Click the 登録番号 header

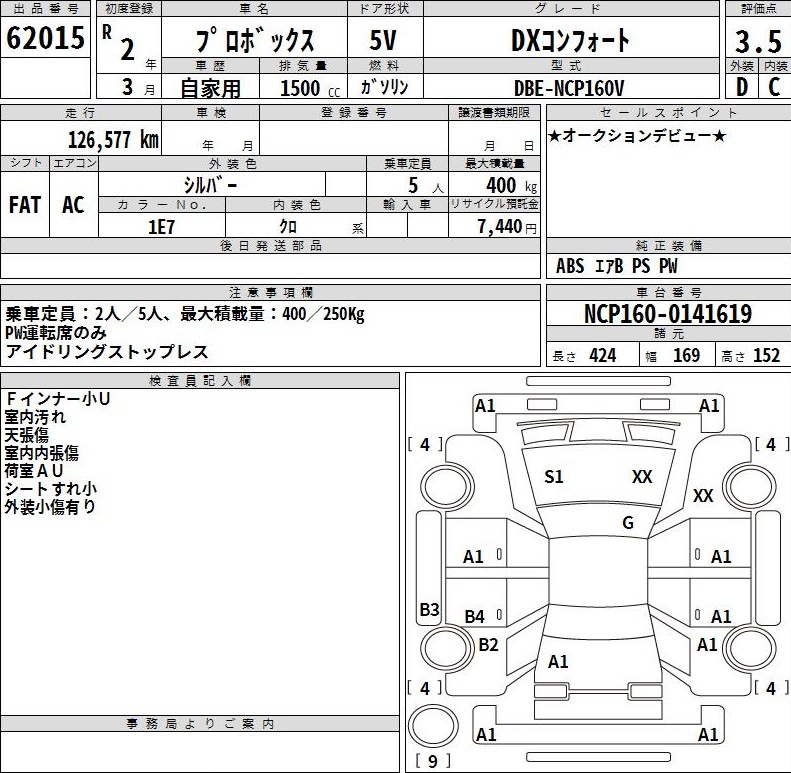(x=354, y=113)
